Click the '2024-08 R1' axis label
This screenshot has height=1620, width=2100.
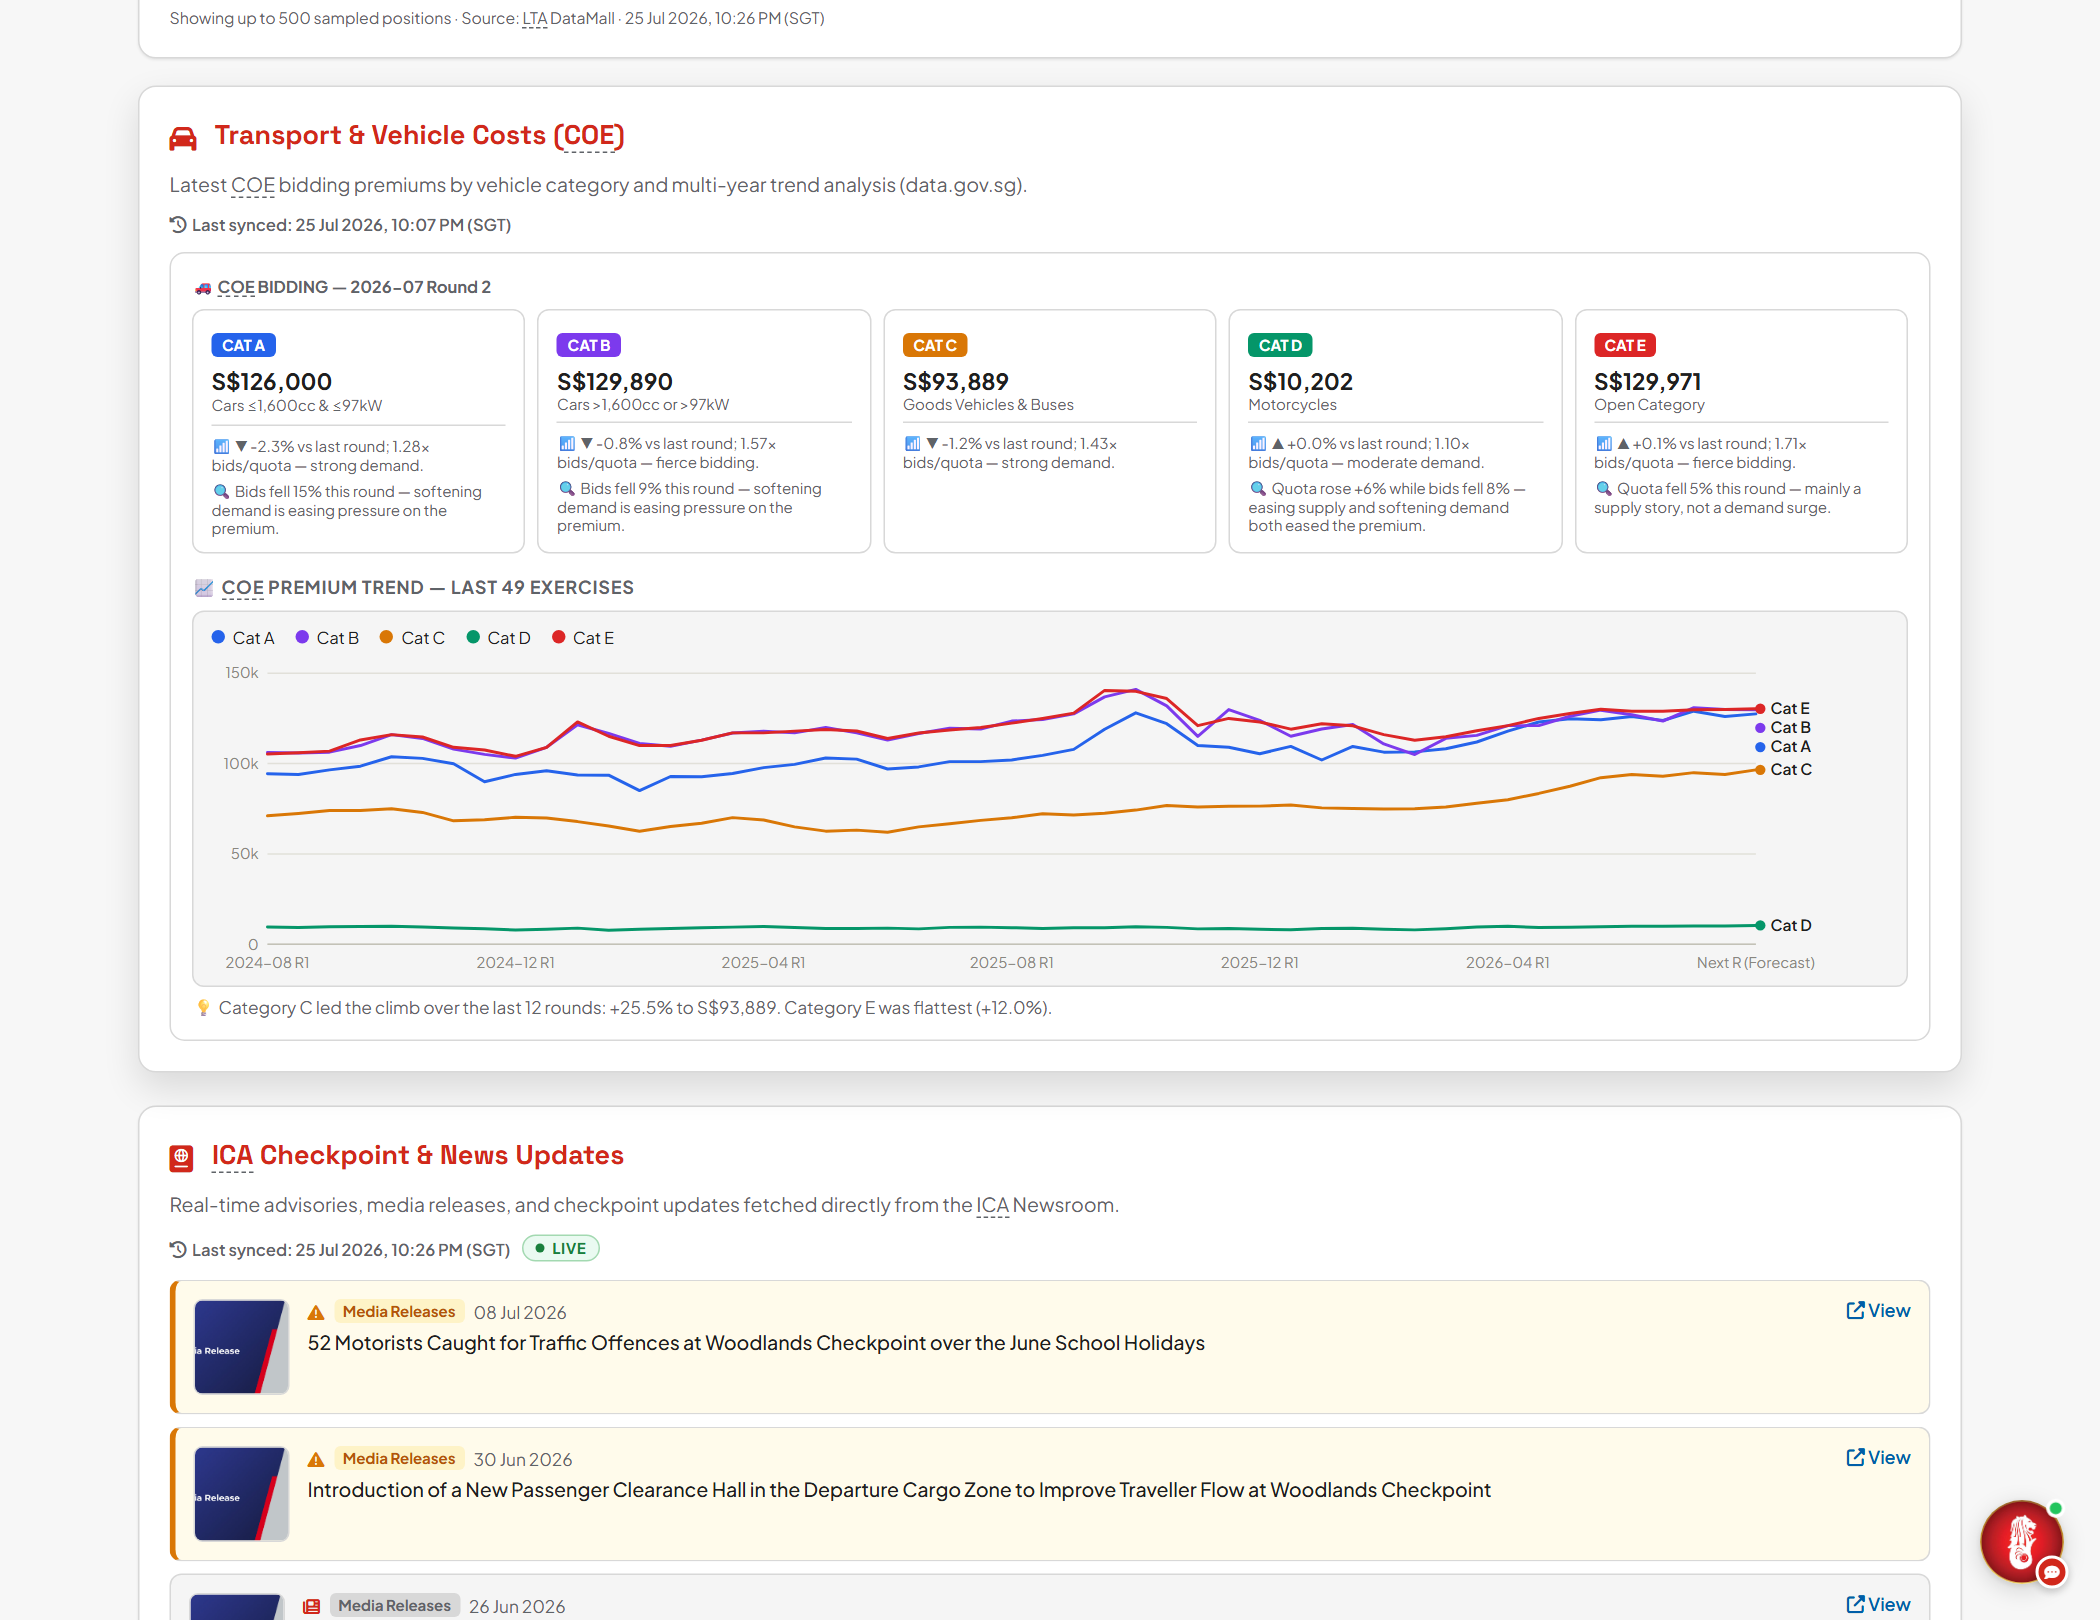click(x=267, y=963)
